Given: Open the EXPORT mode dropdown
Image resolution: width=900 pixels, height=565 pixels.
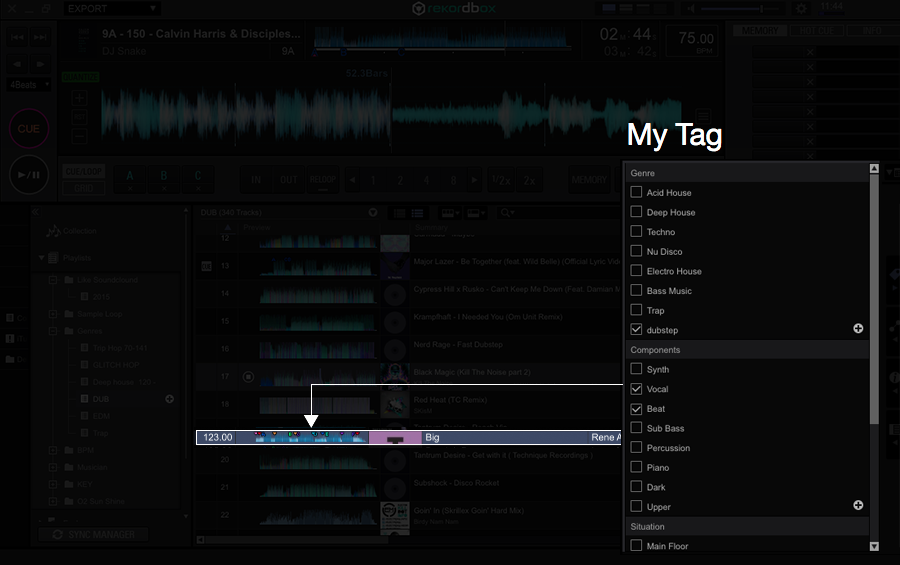Looking at the screenshot, I should click(112, 9).
